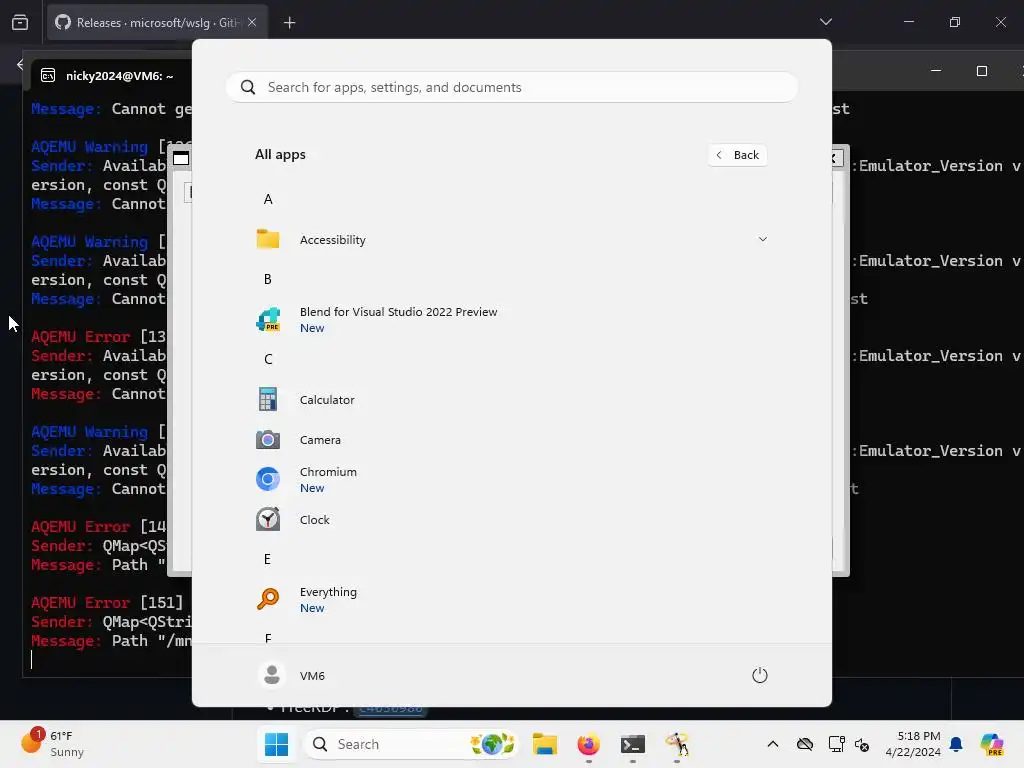Close the Releases microsoft/wslg tab
The image size is (1024, 768).
tap(252, 22)
